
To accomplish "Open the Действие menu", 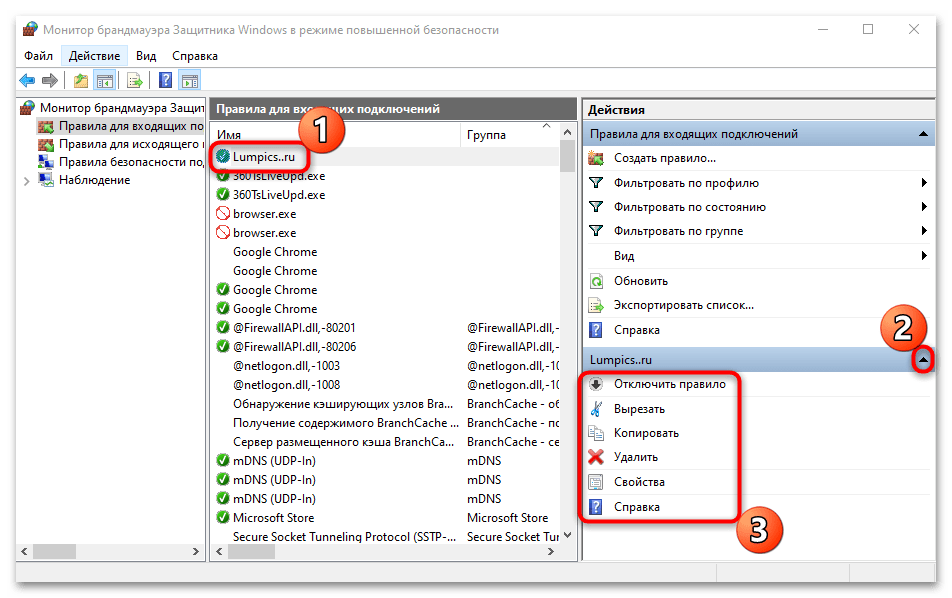I will 95,56.
